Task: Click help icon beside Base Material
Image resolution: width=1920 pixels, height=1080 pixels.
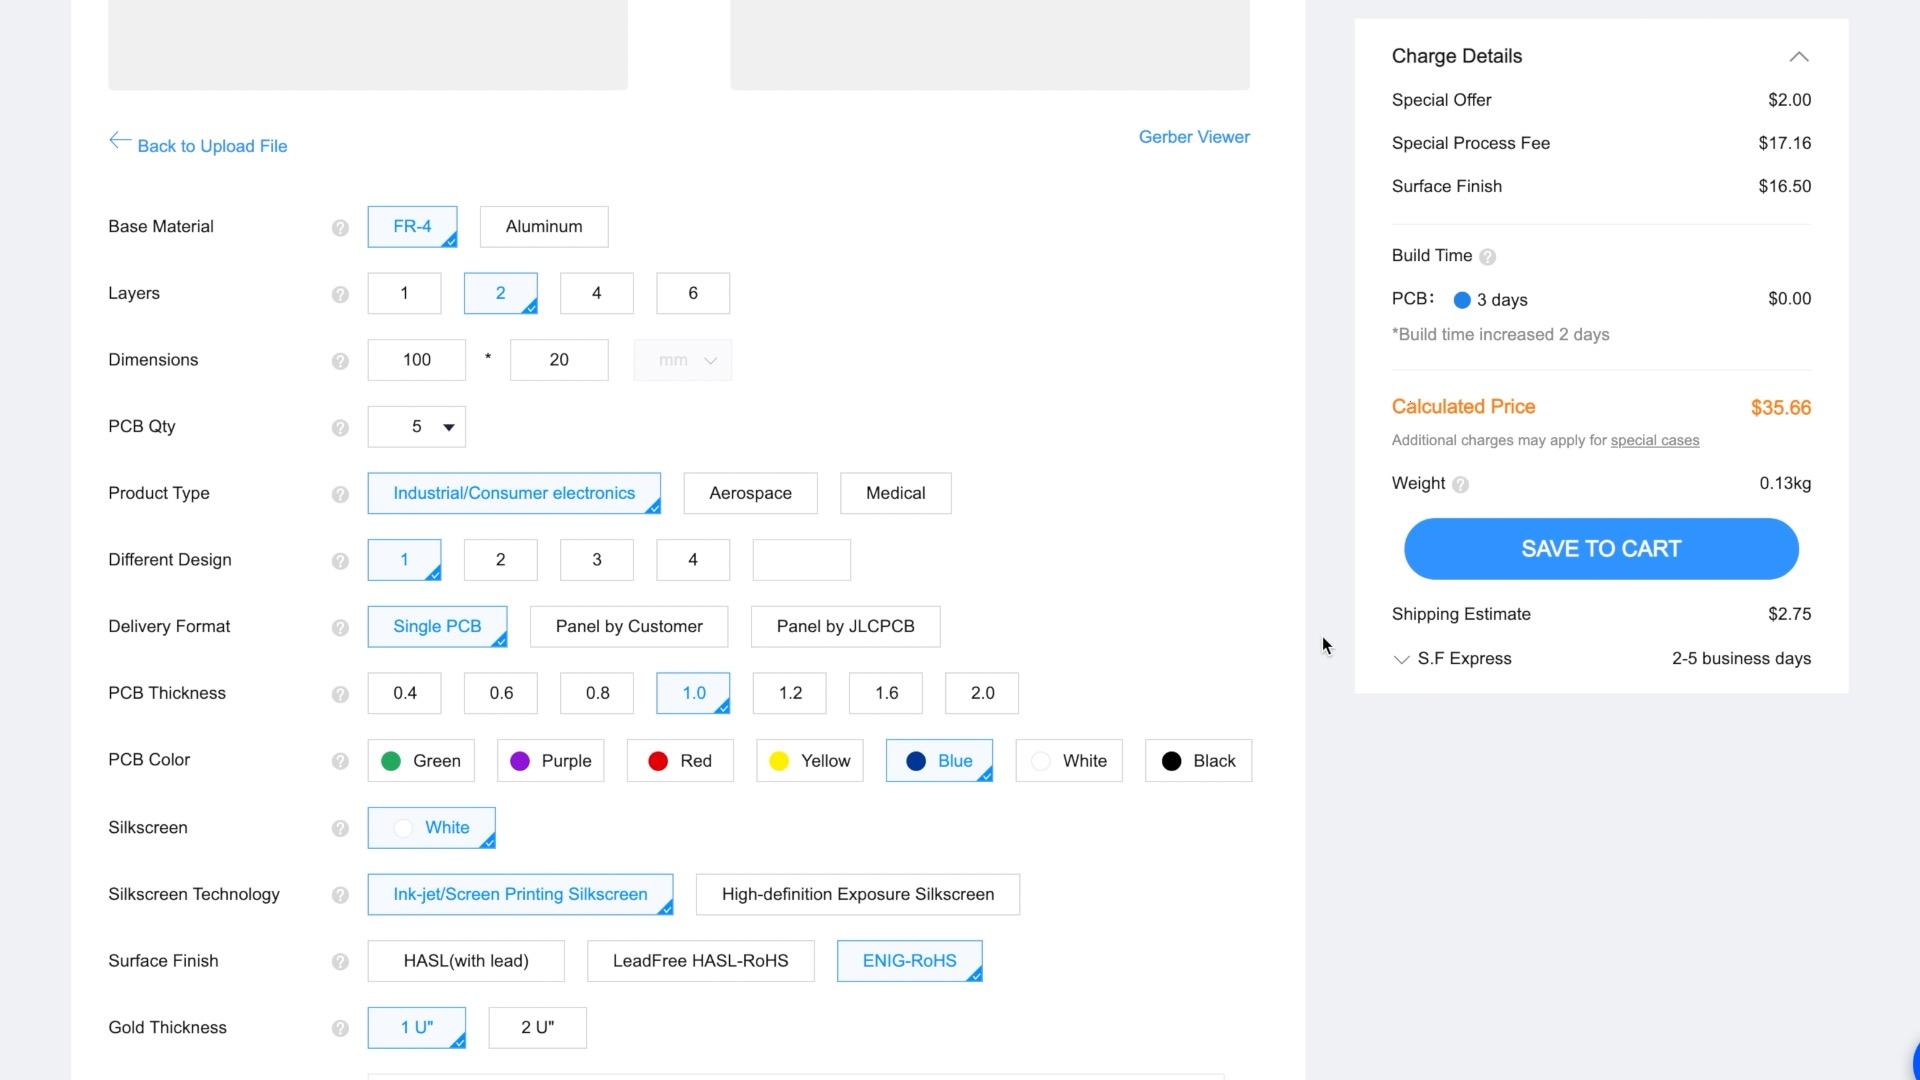Action: click(340, 228)
